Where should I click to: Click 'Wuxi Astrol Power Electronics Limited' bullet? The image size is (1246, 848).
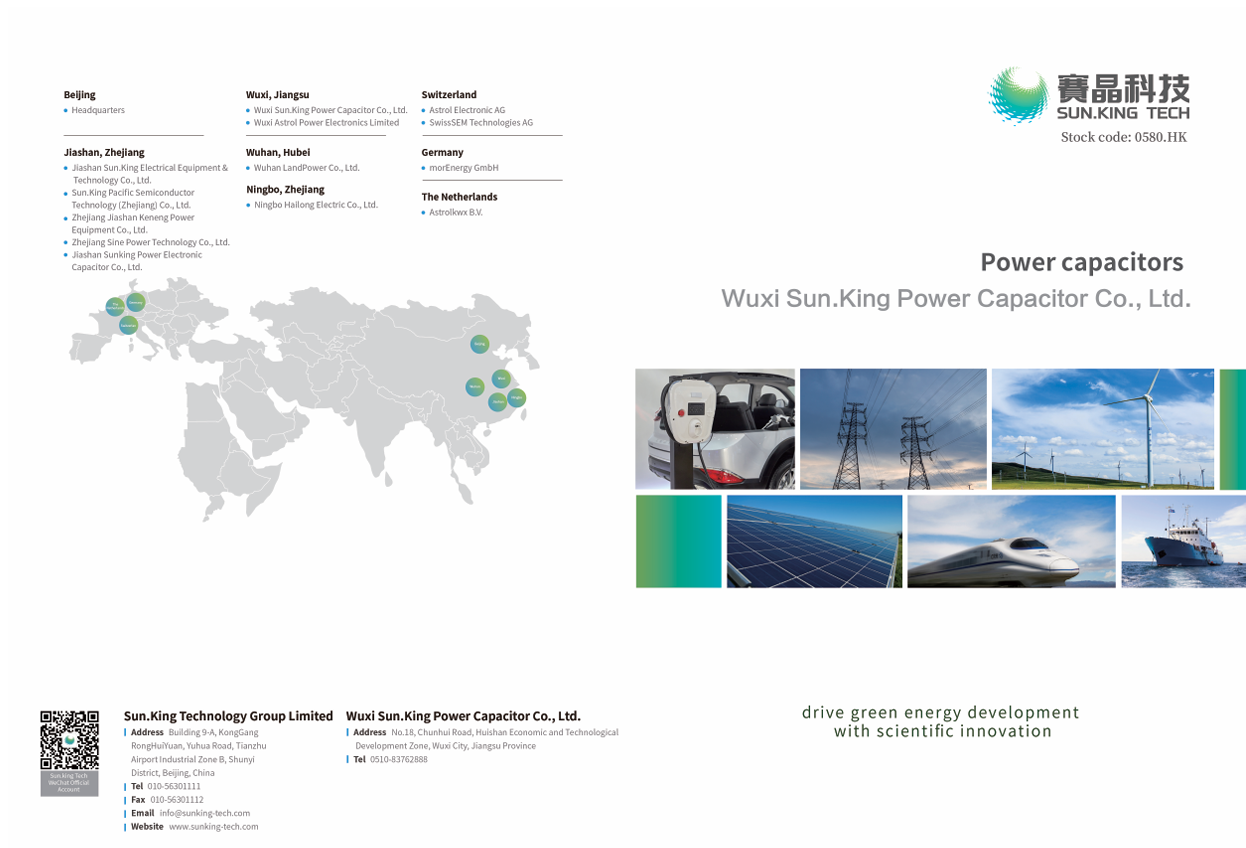[326, 122]
